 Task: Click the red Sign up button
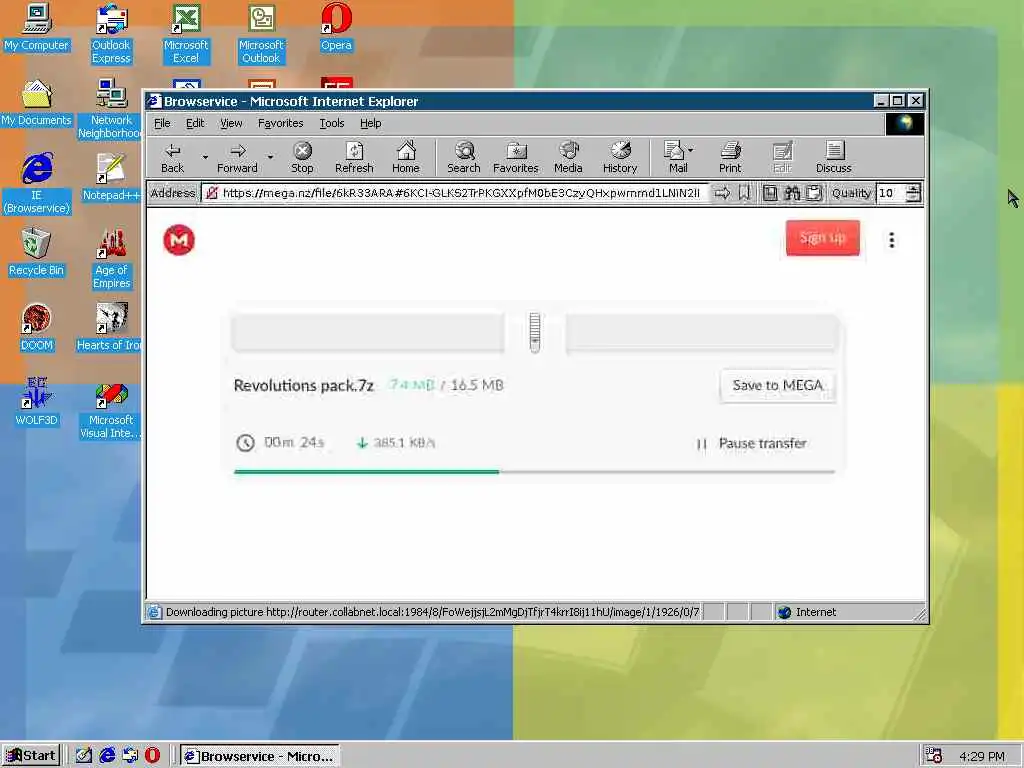(x=822, y=238)
